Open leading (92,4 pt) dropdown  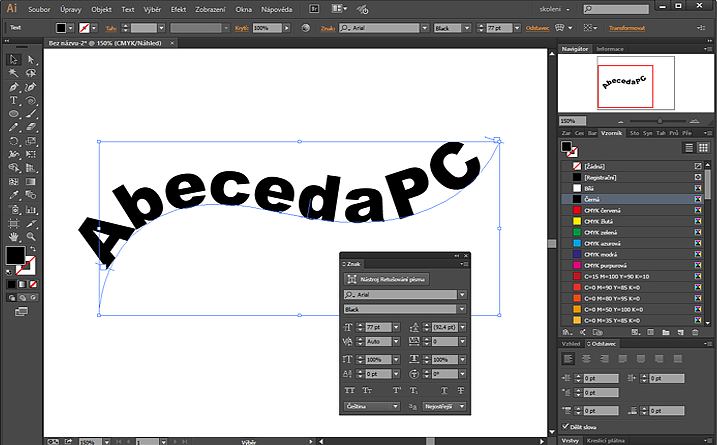coord(463,327)
